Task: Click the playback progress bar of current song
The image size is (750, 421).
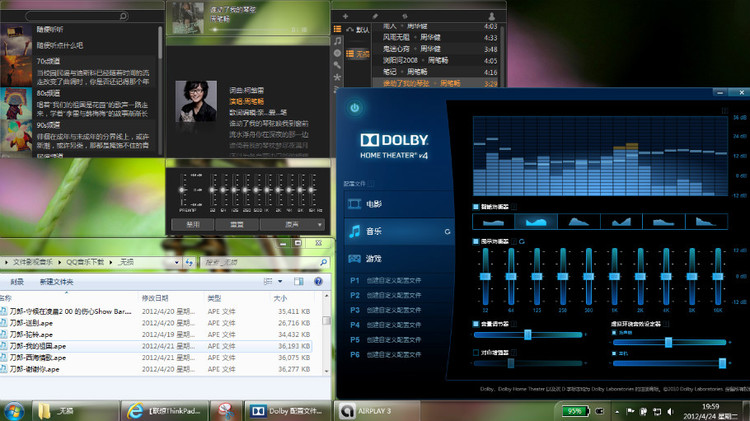Action: [x=259, y=30]
